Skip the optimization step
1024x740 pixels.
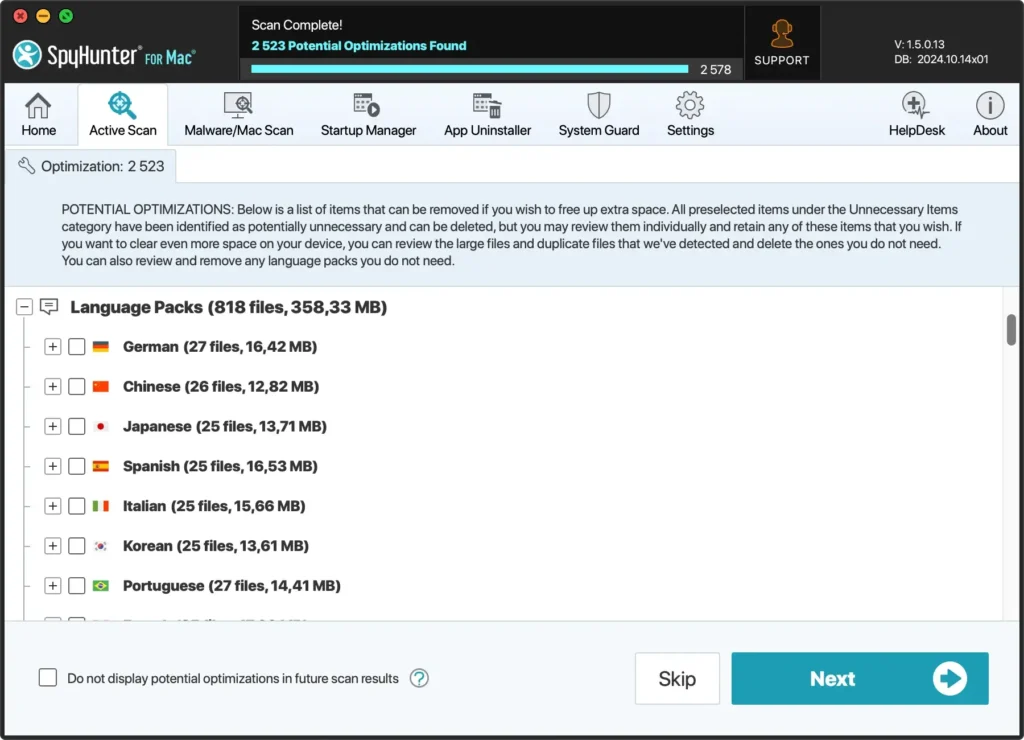click(677, 678)
